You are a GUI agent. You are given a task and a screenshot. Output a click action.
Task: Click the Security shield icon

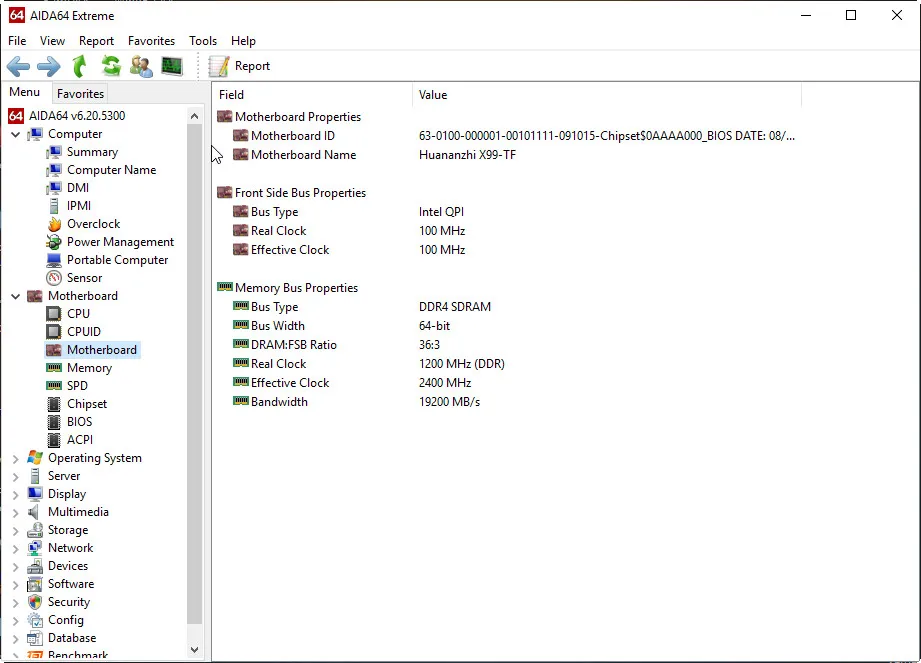35,602
